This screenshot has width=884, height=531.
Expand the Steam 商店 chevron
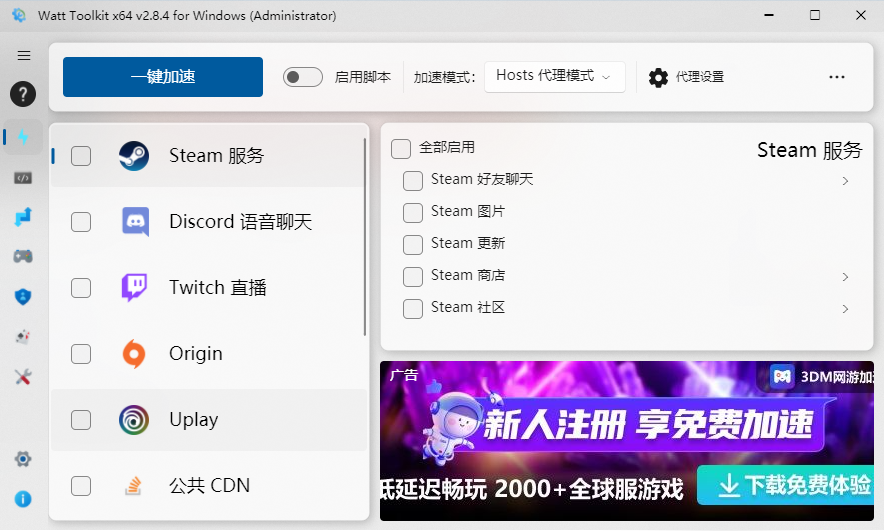845,277
